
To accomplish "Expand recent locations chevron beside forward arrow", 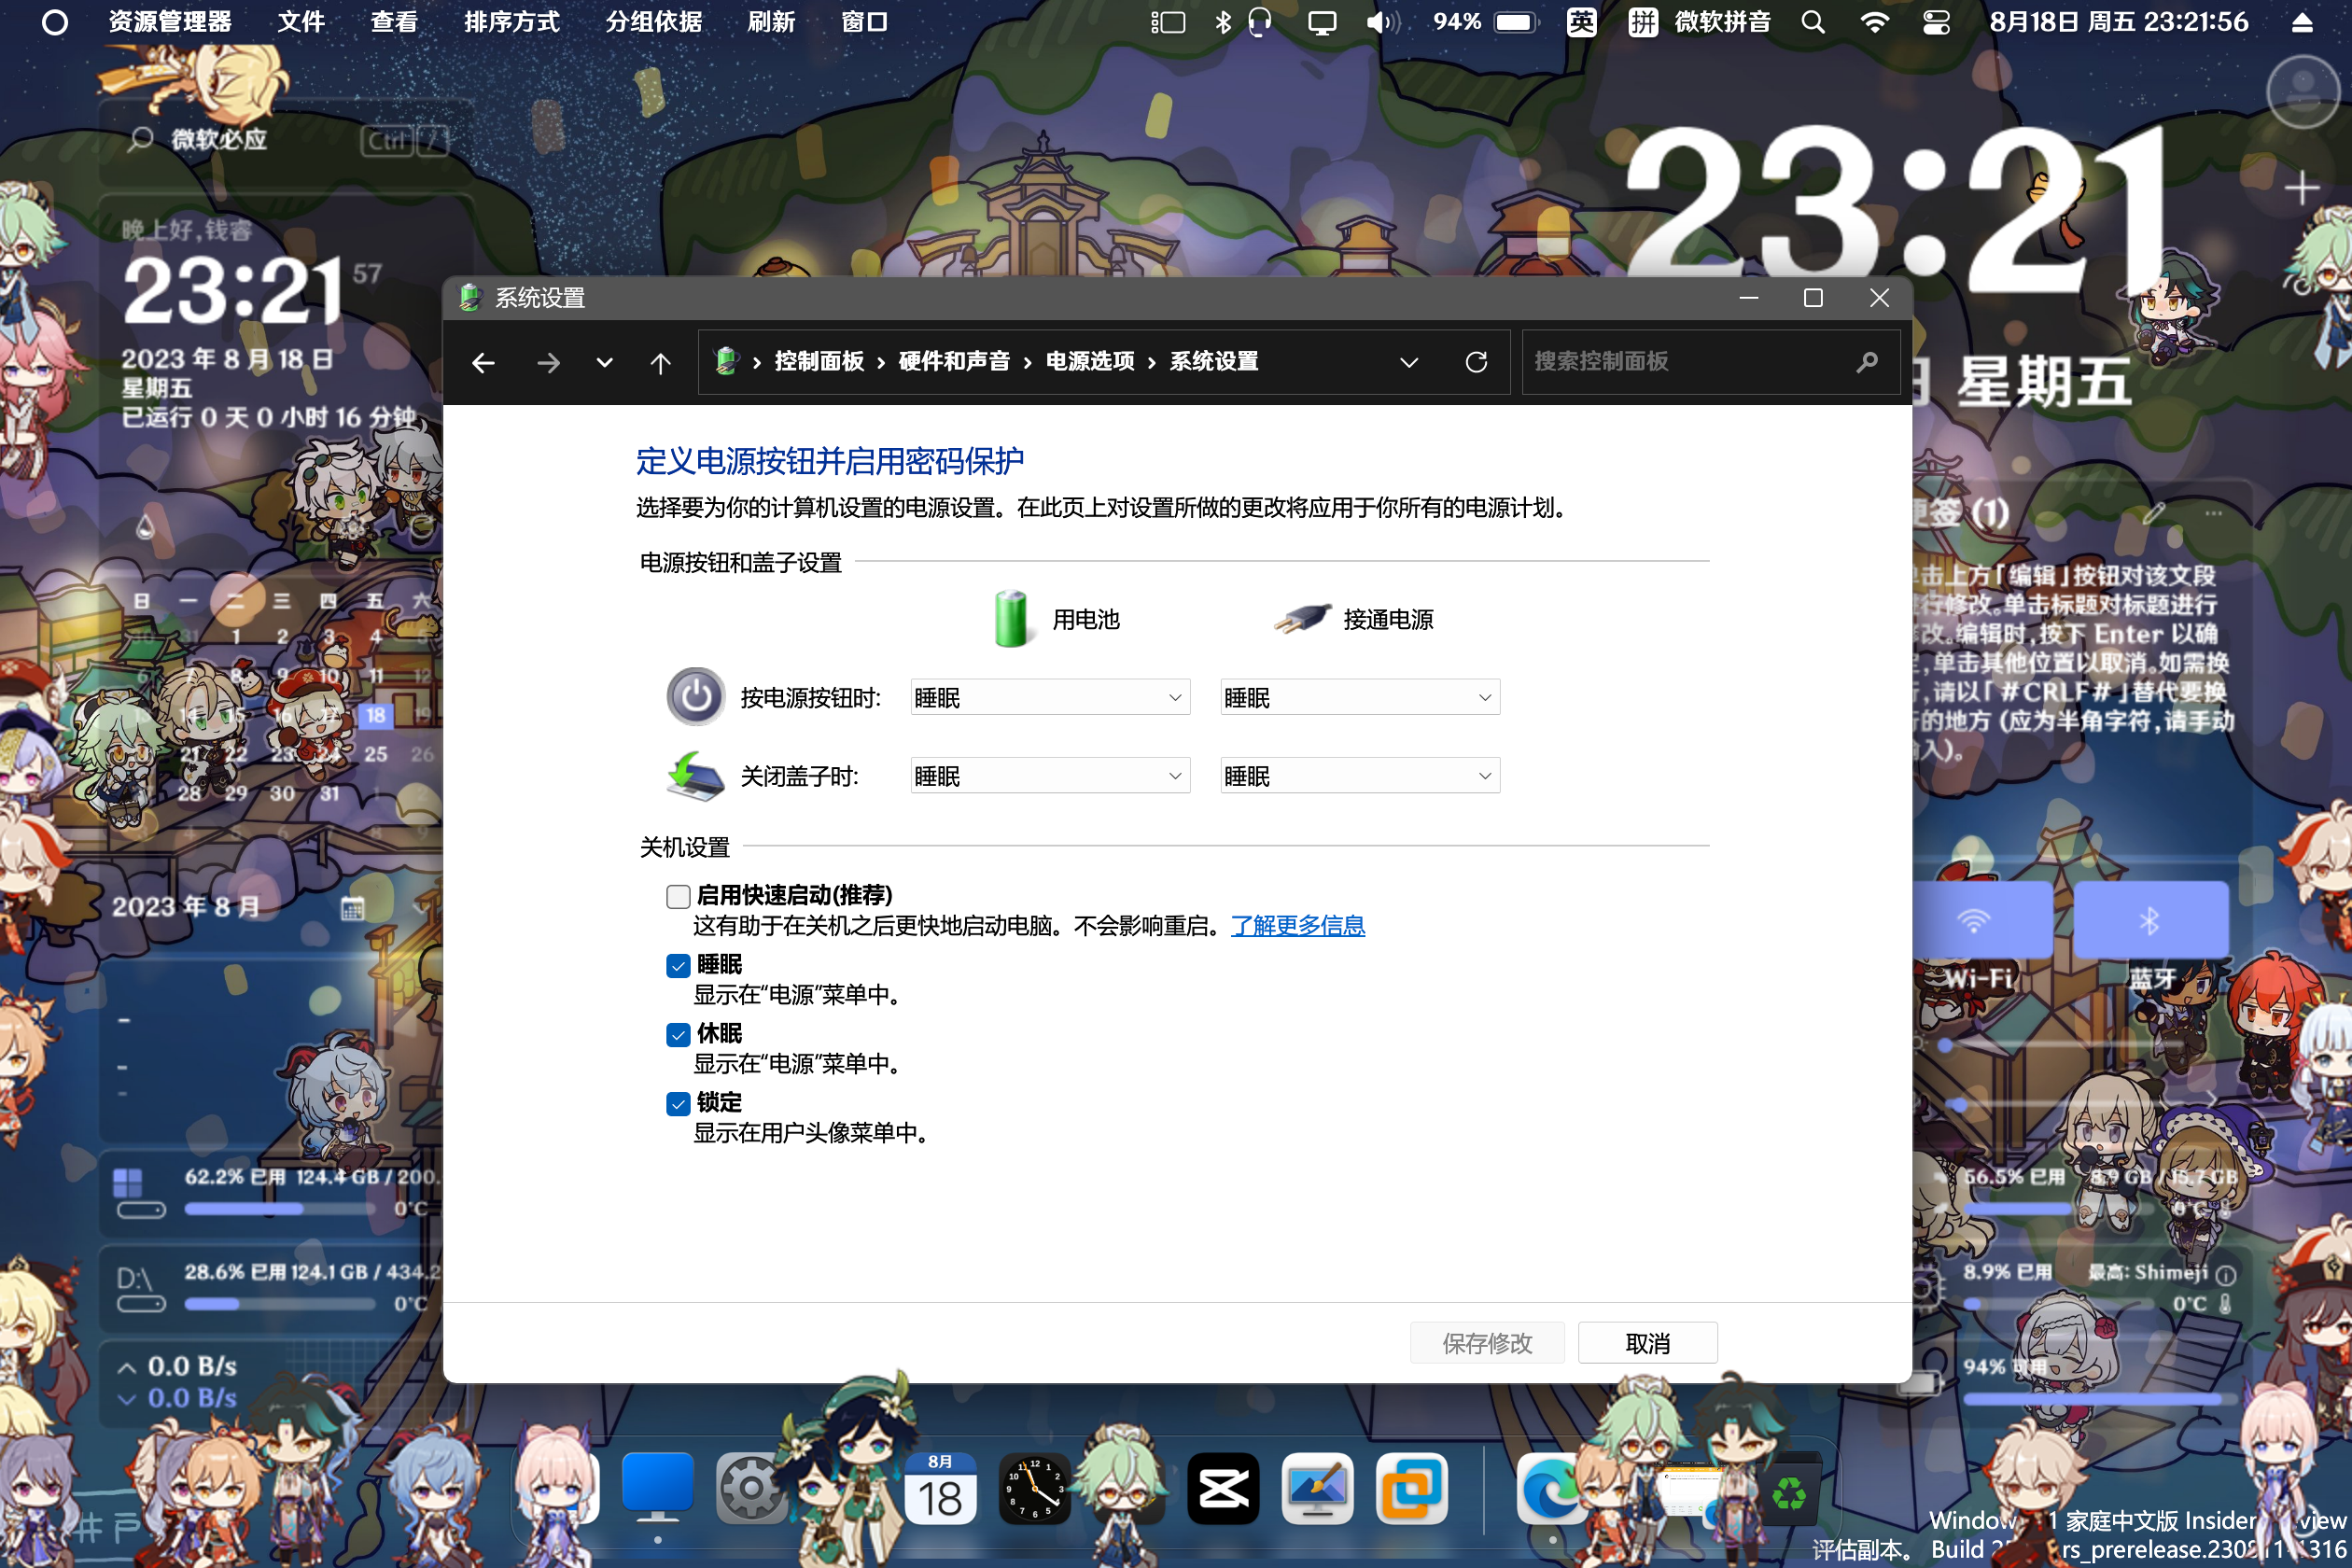I will 604,362.
